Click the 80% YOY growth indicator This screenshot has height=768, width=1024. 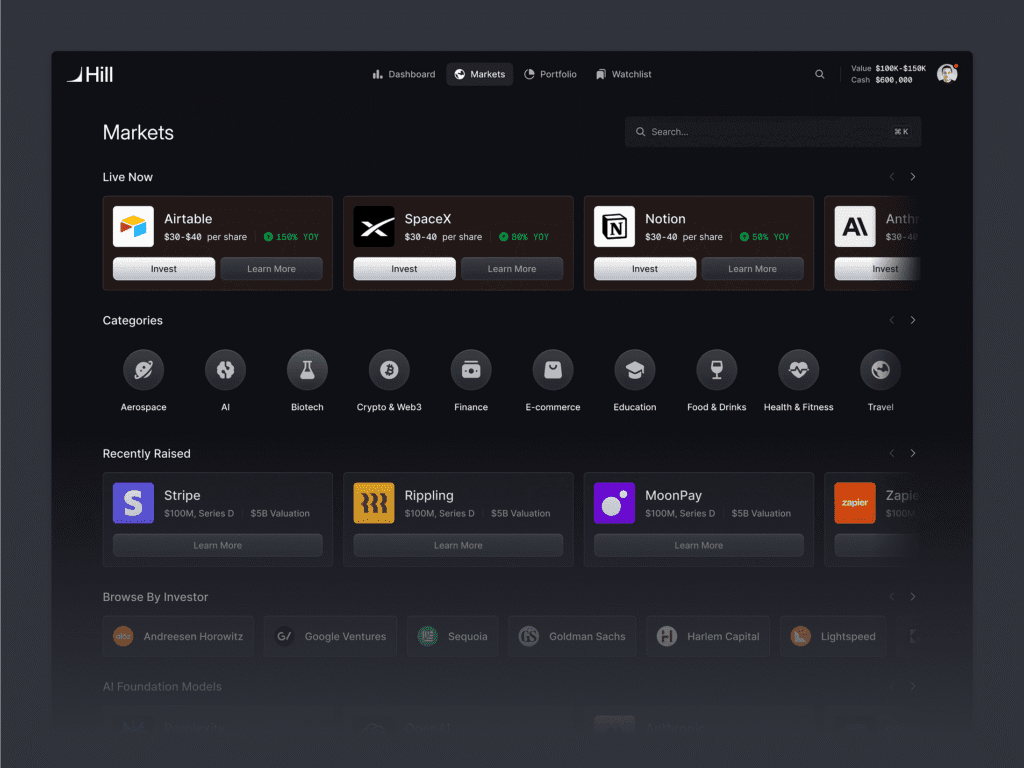click(x=524, y=237)
